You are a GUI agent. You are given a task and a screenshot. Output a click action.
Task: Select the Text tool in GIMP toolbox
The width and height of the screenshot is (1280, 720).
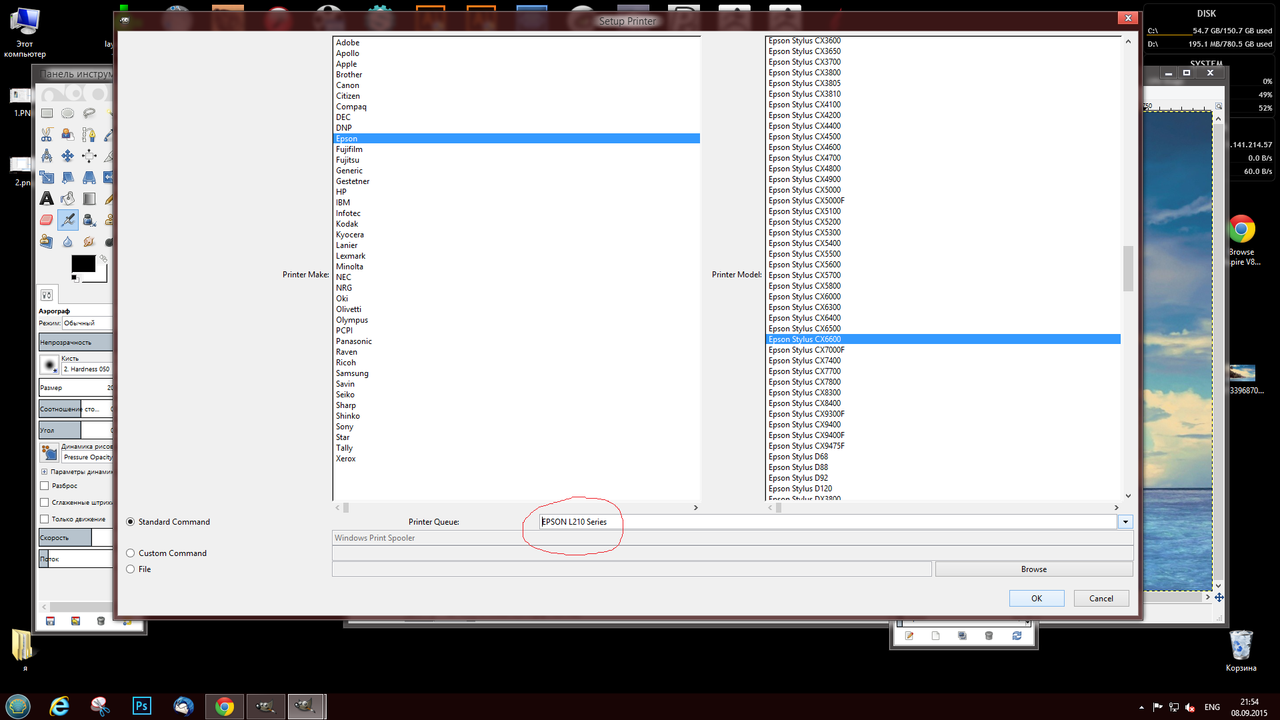[x=46, y=198]
